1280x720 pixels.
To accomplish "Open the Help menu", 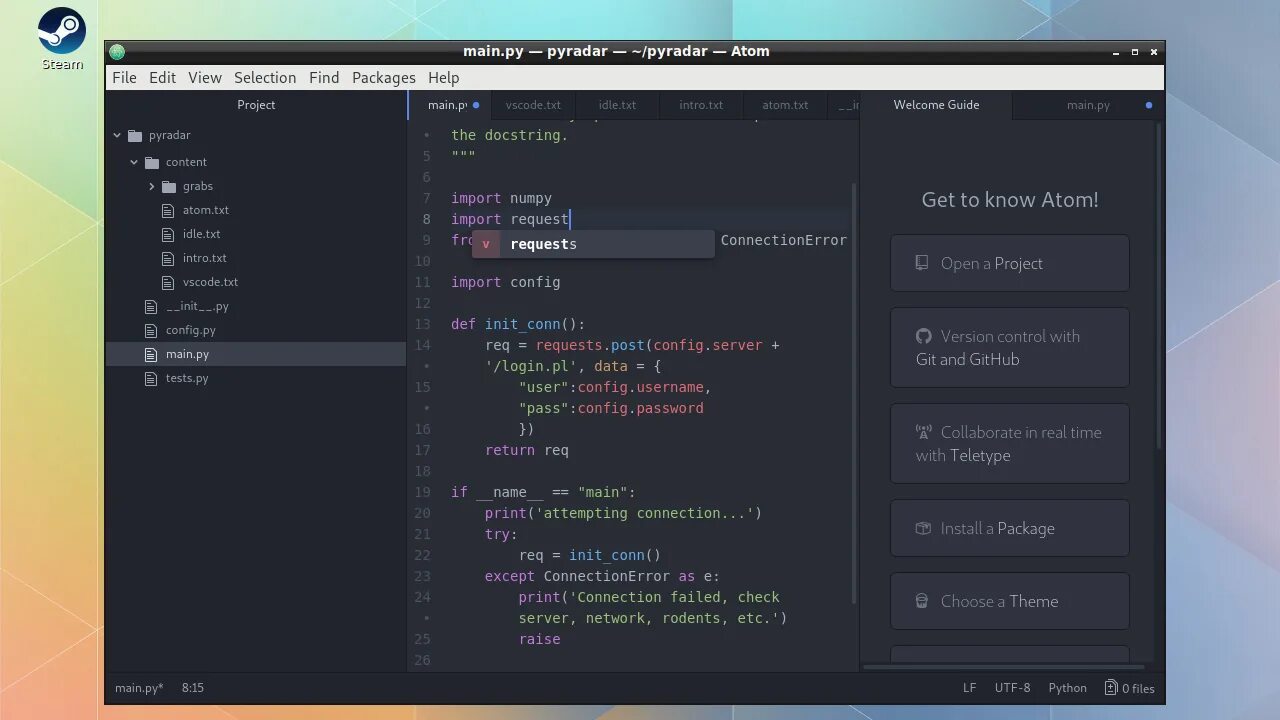I will coord(443,77).
